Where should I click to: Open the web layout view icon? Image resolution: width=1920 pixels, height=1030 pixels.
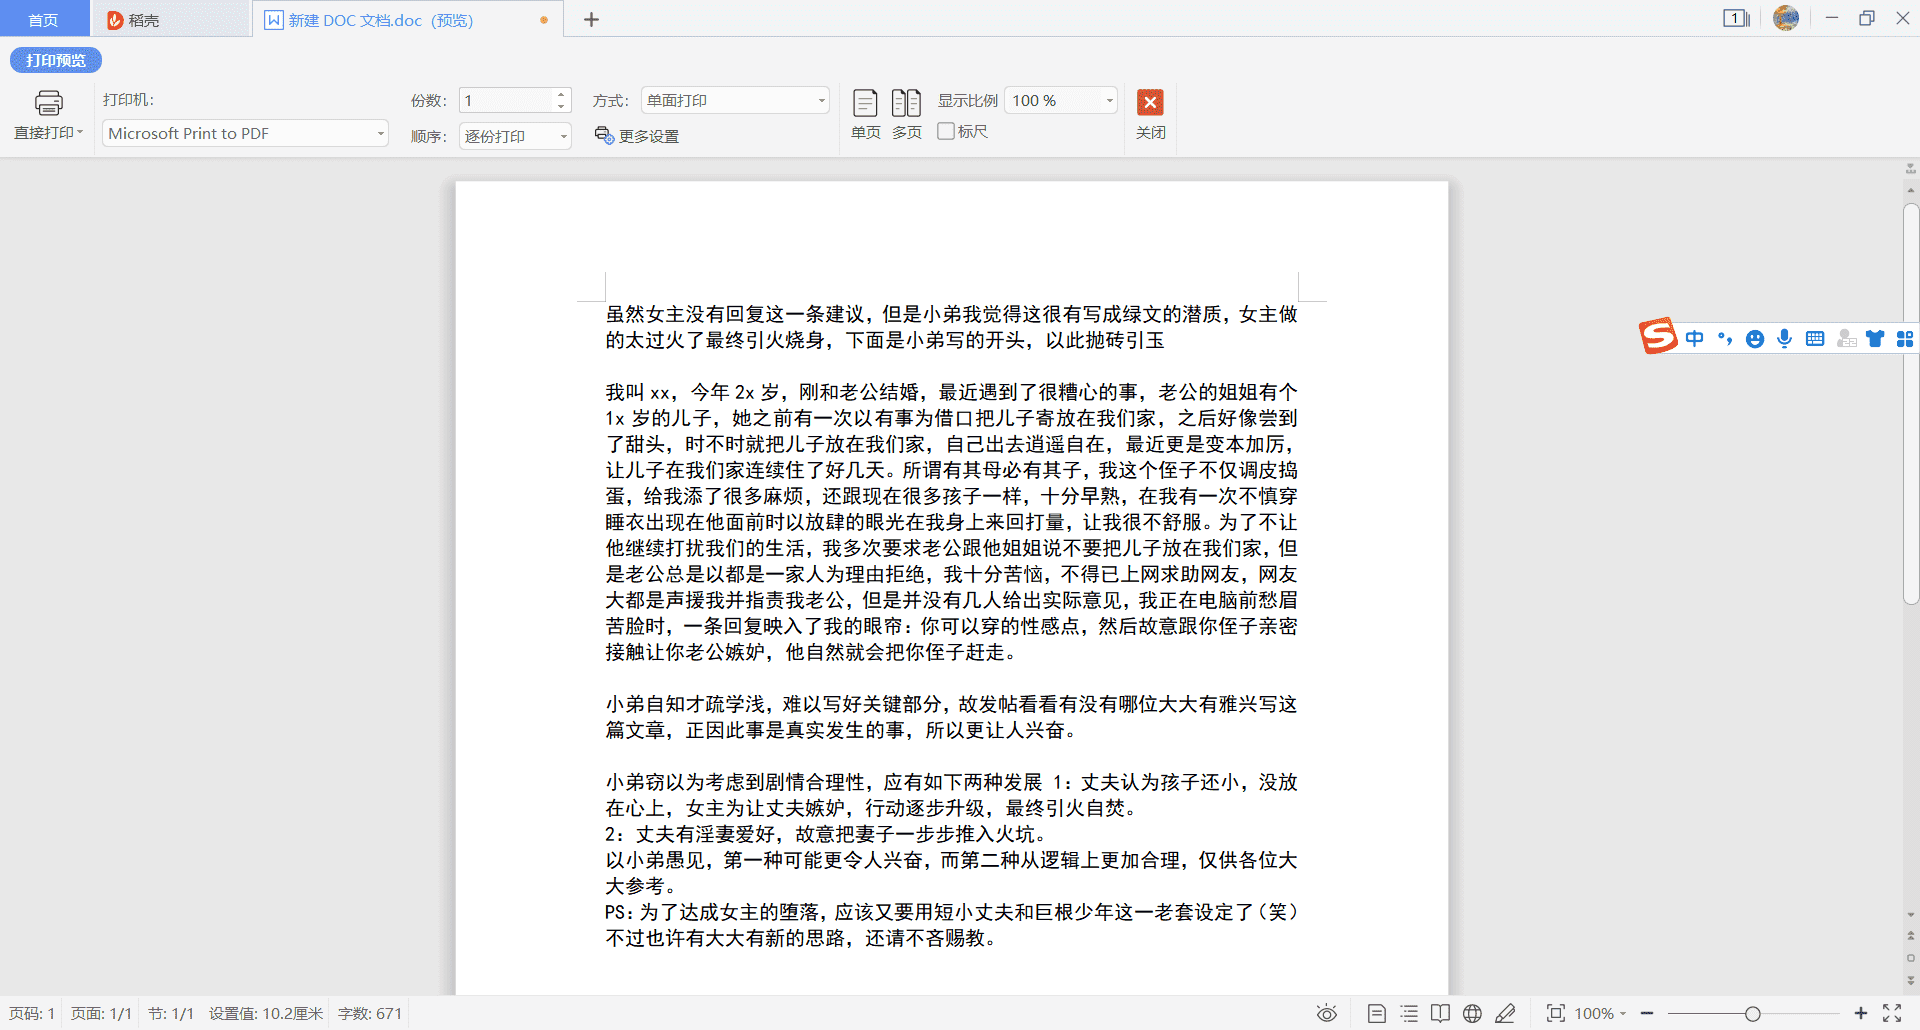tap(1472, 1013)
